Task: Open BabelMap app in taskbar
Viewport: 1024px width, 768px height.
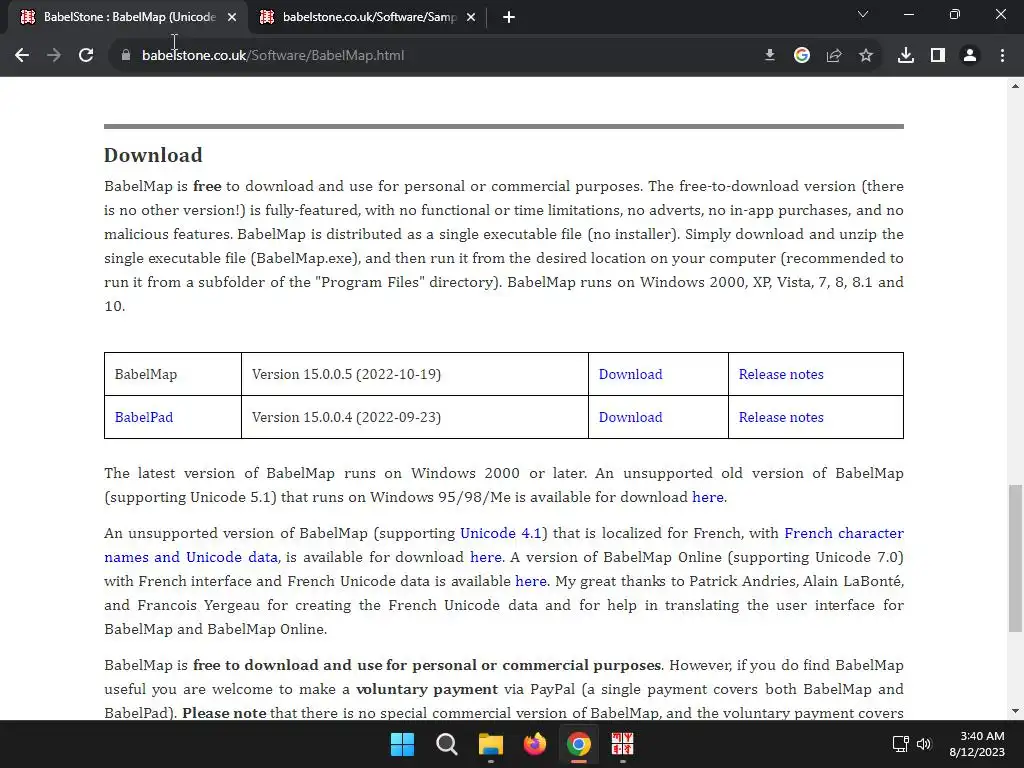Action: pos(622,744)
